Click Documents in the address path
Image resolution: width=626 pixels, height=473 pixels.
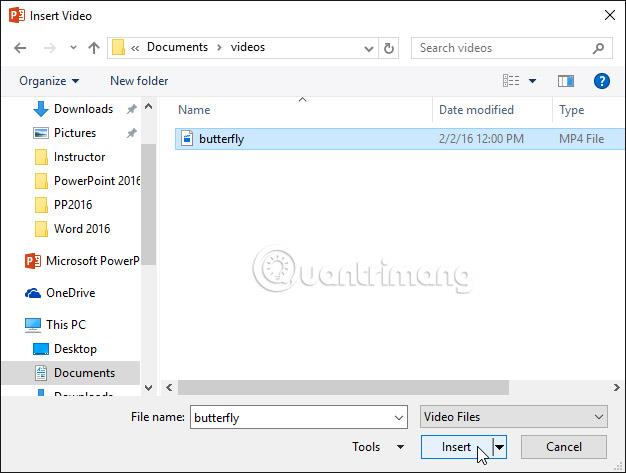pyautogui.click(x=177, y=47)
